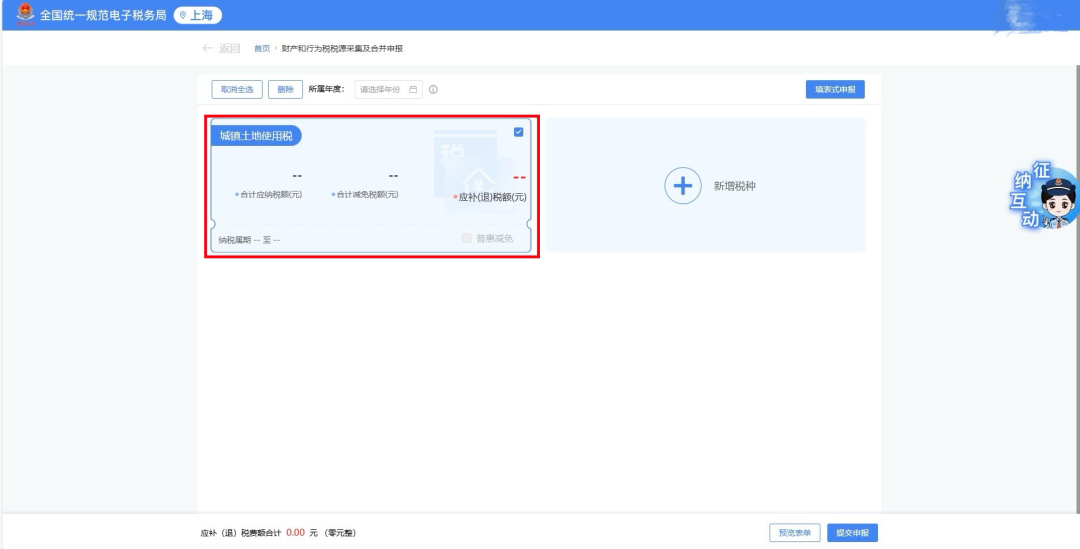Click the calendar icon in year field
The image size is (1080, 549).
[x=413, y=89]
